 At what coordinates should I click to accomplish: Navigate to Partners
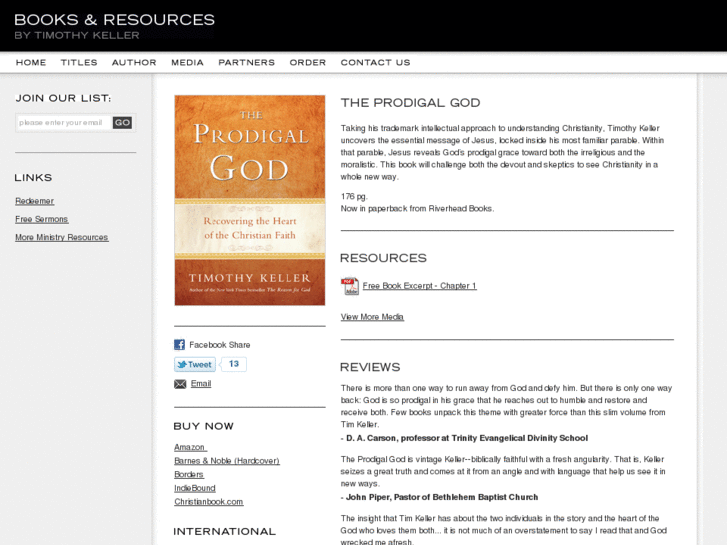(x=247, y=63)
